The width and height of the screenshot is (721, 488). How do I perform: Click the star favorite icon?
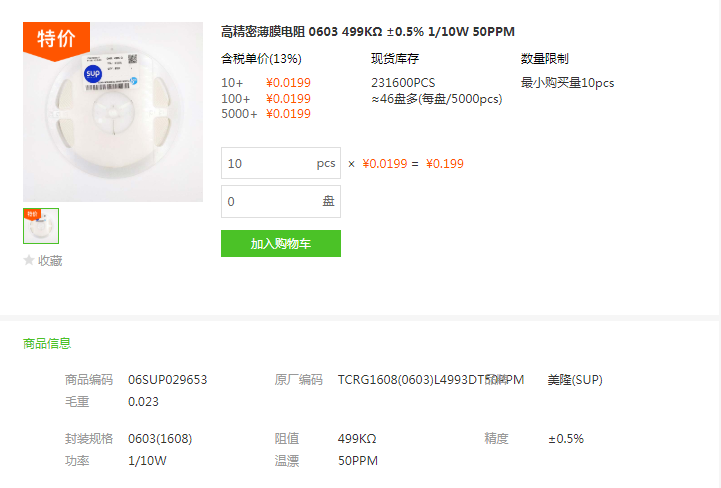[29, 260]
